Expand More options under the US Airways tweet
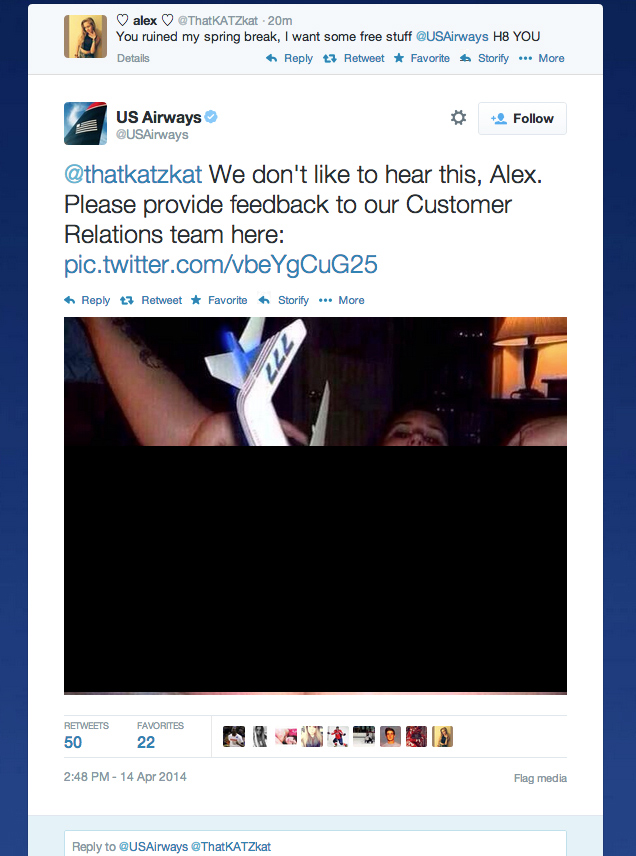 click(x=342, y=300)
